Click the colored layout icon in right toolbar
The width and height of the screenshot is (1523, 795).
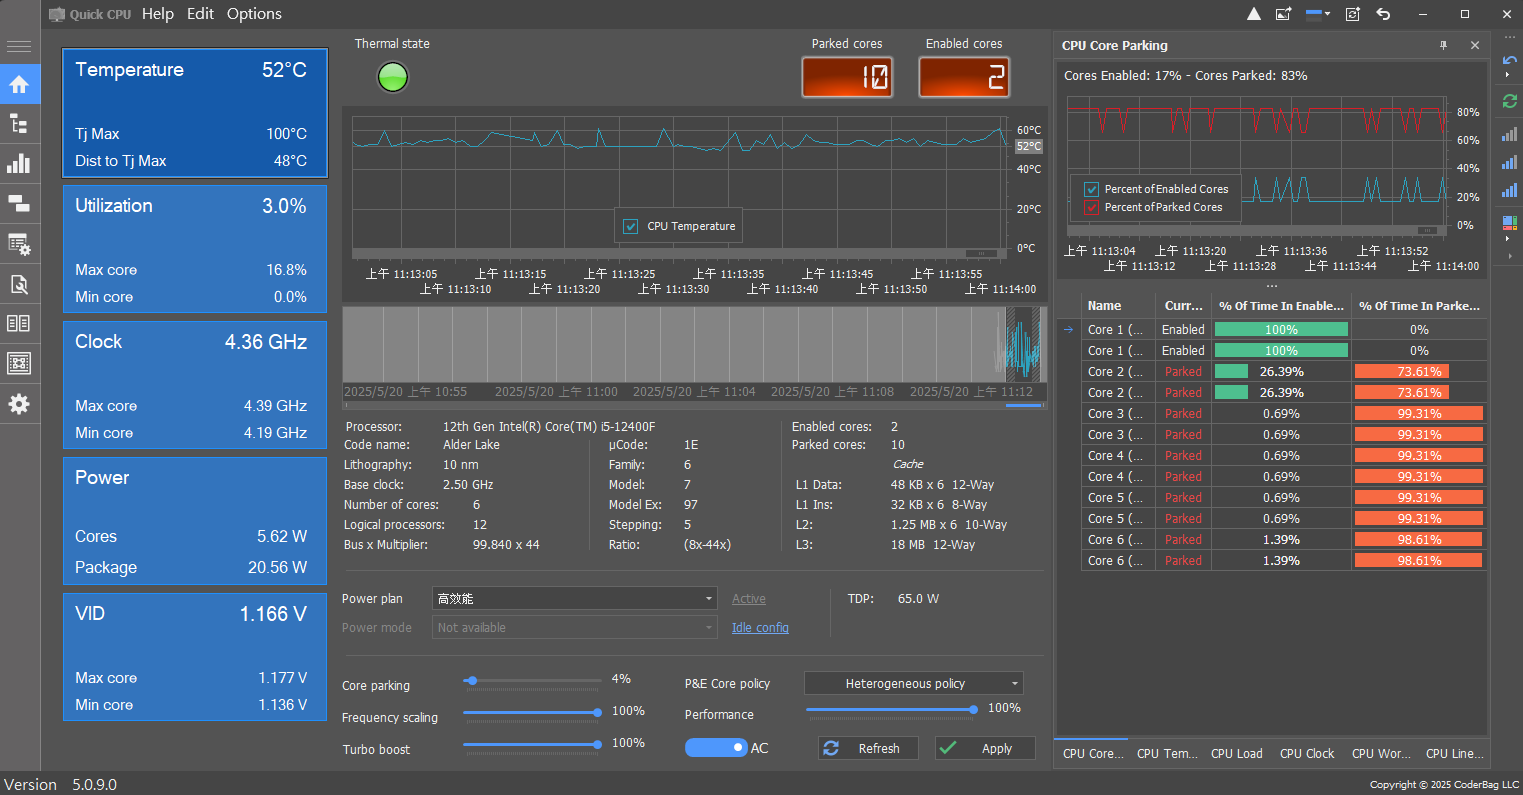1510,223
